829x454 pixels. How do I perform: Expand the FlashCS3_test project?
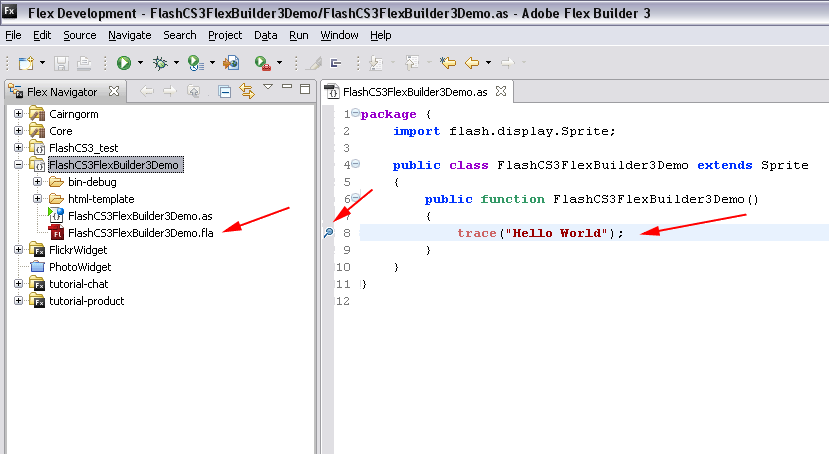19,147
